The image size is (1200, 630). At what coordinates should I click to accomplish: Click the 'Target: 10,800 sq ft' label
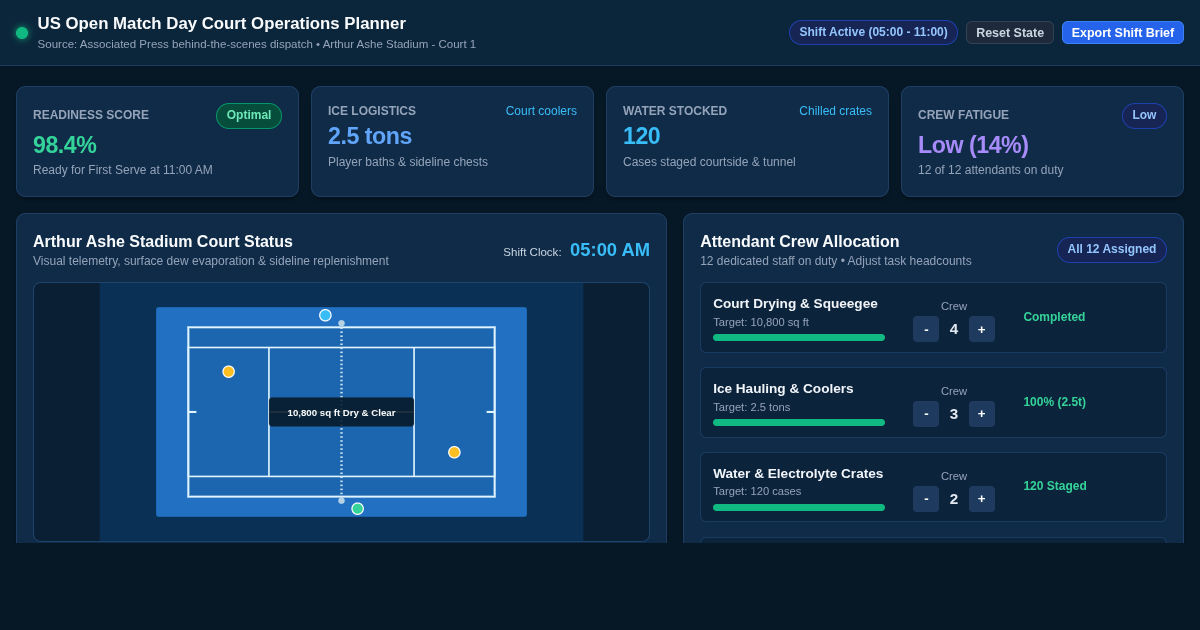761,322
